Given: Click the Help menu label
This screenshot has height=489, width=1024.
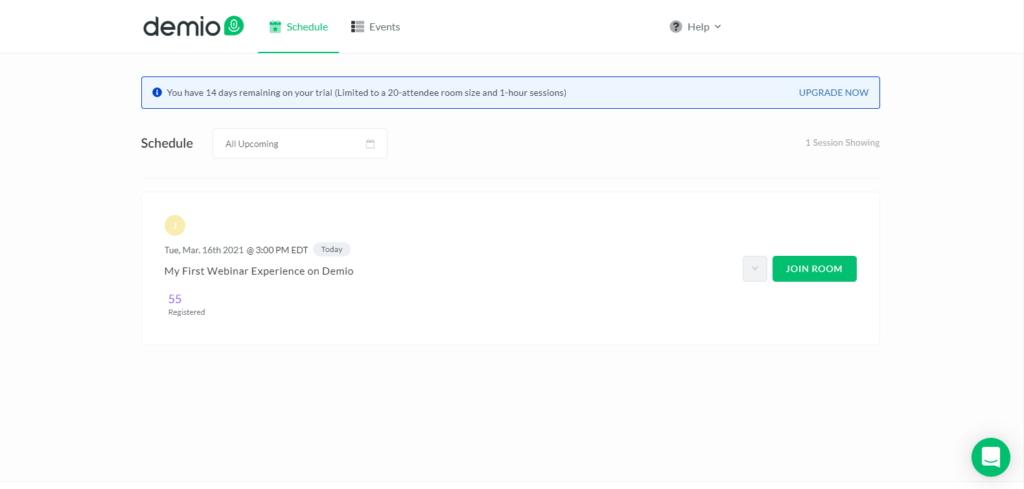Looking at the screenshot, I should click(698, 27).
